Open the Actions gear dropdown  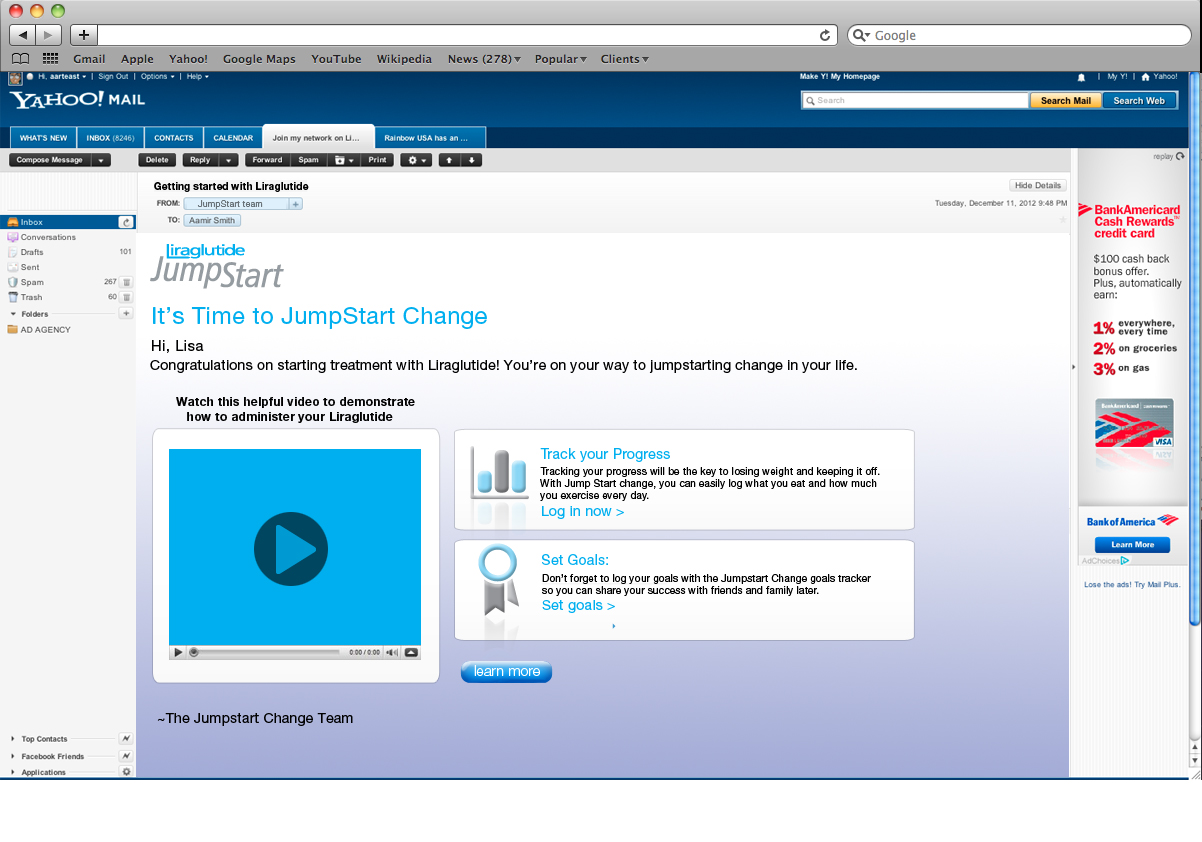[x=416, y=160]
